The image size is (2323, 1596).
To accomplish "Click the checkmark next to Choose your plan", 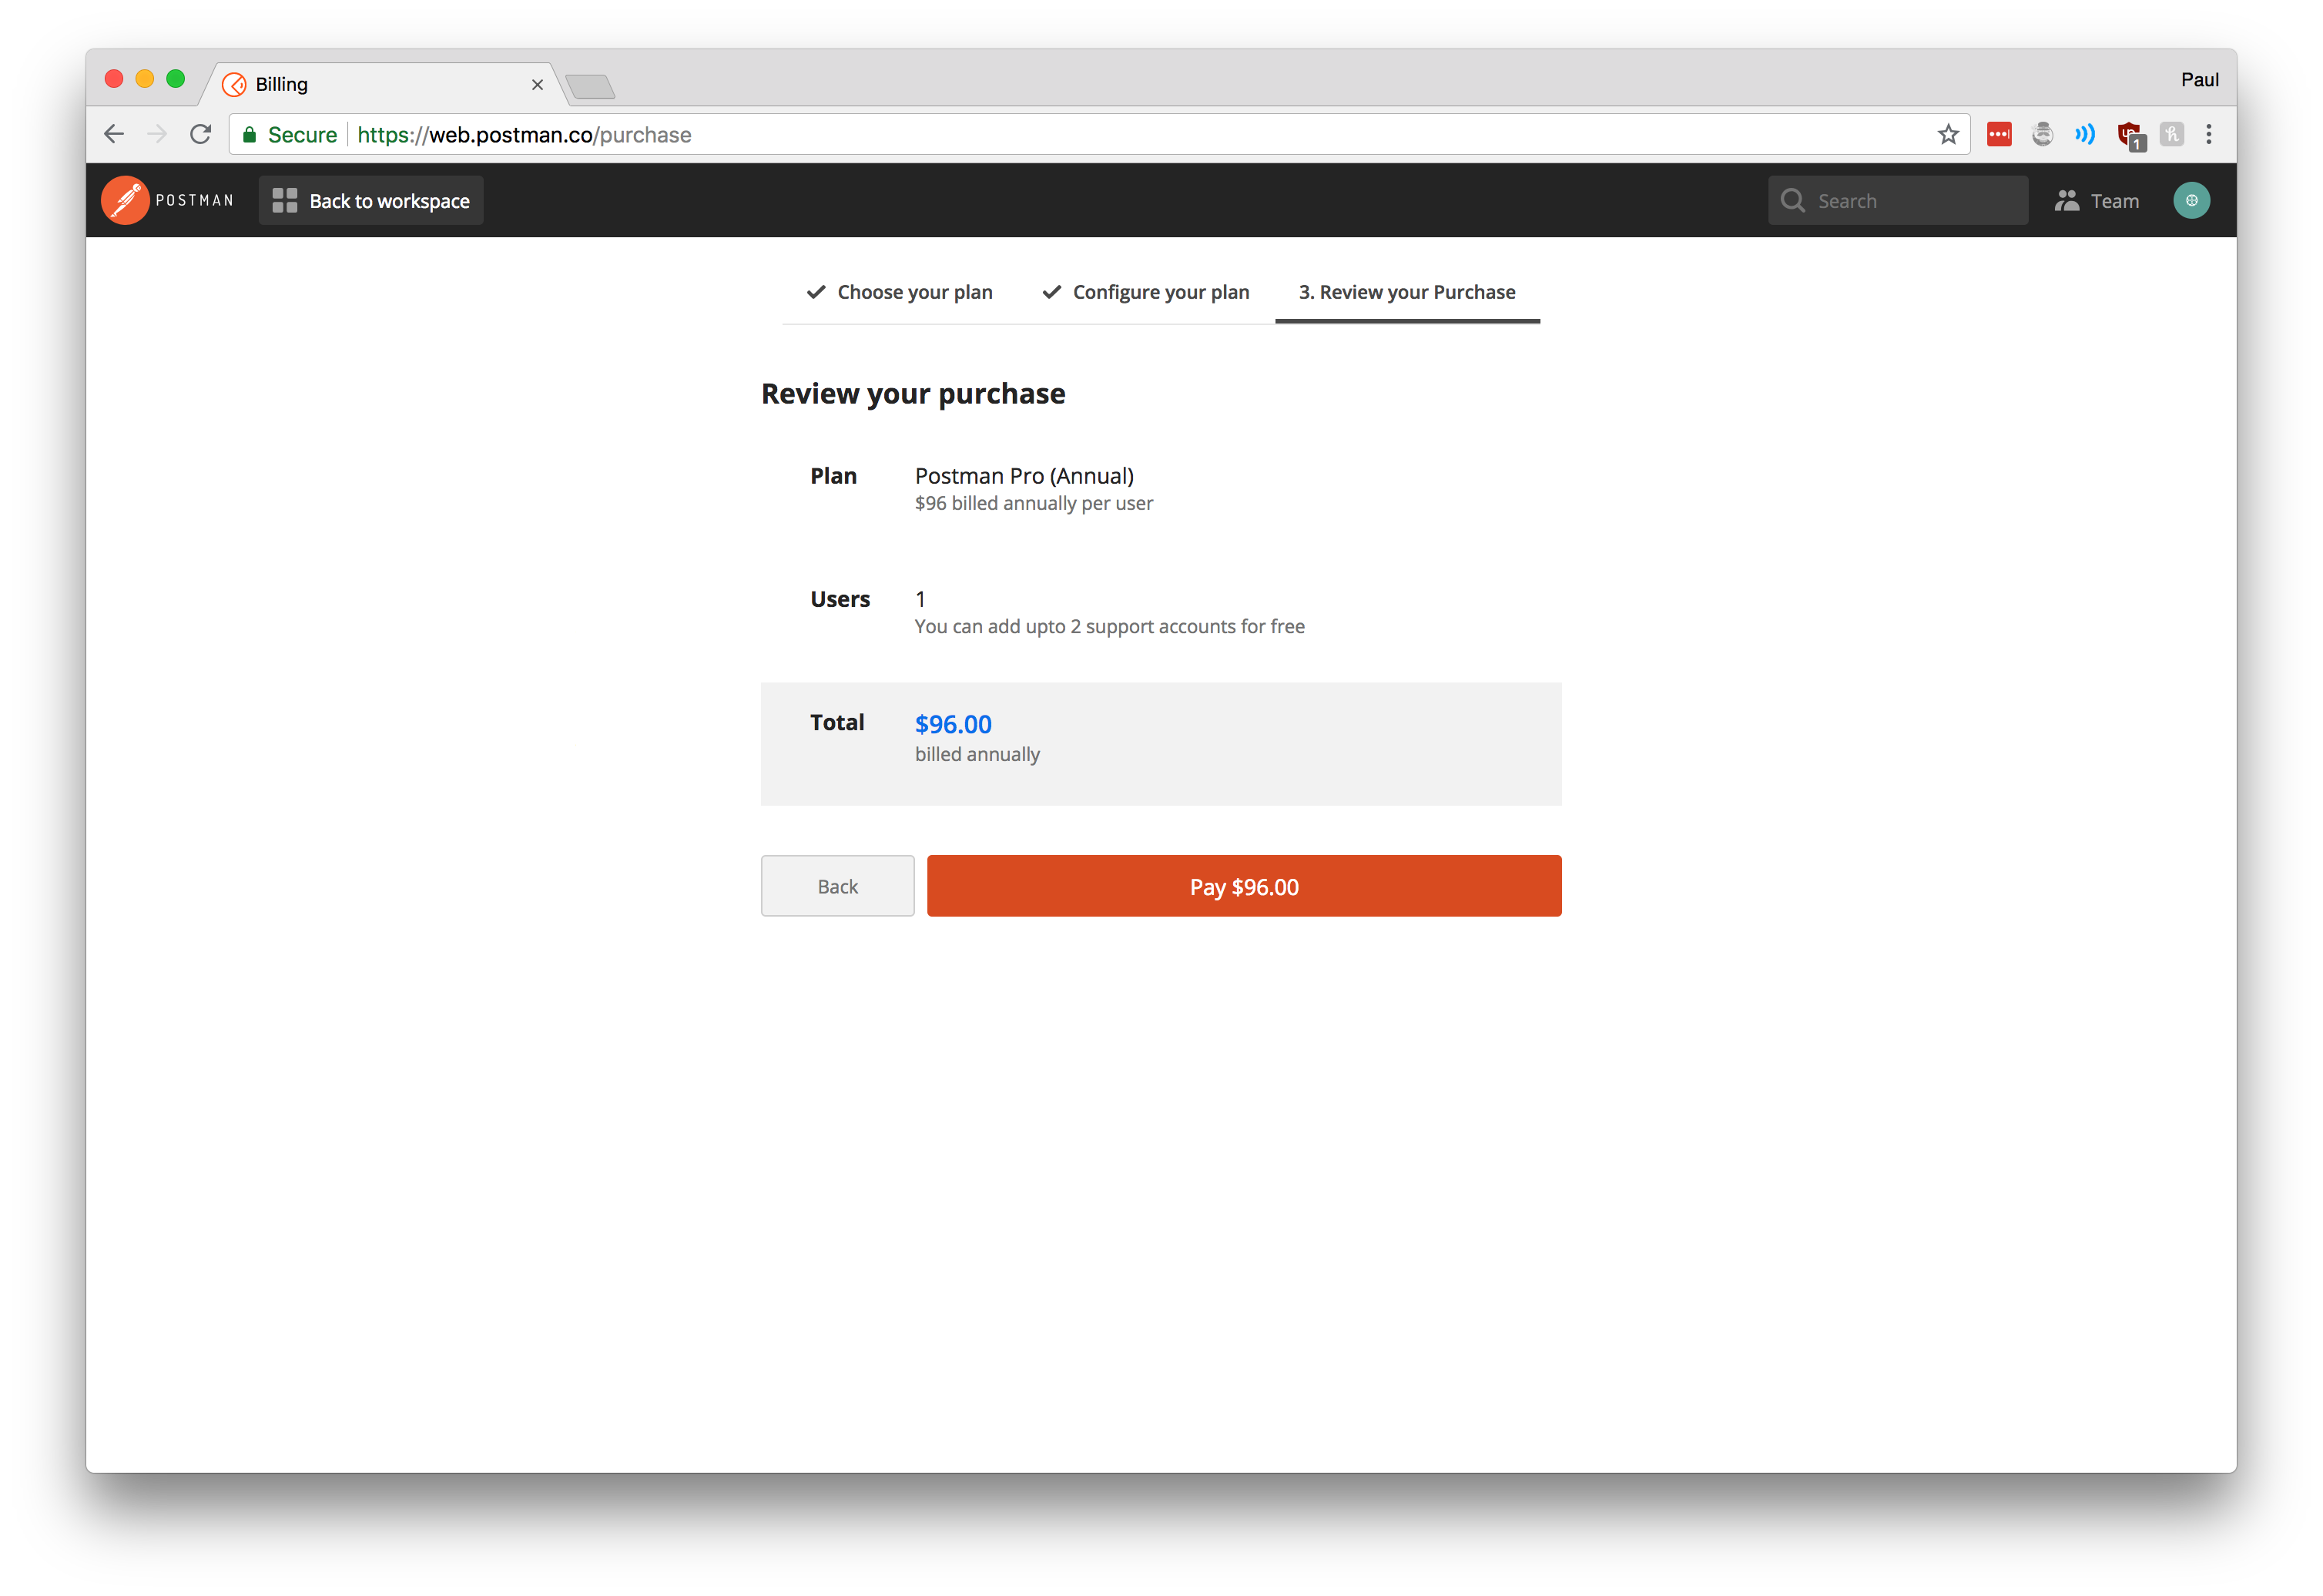I will point(816,292).
